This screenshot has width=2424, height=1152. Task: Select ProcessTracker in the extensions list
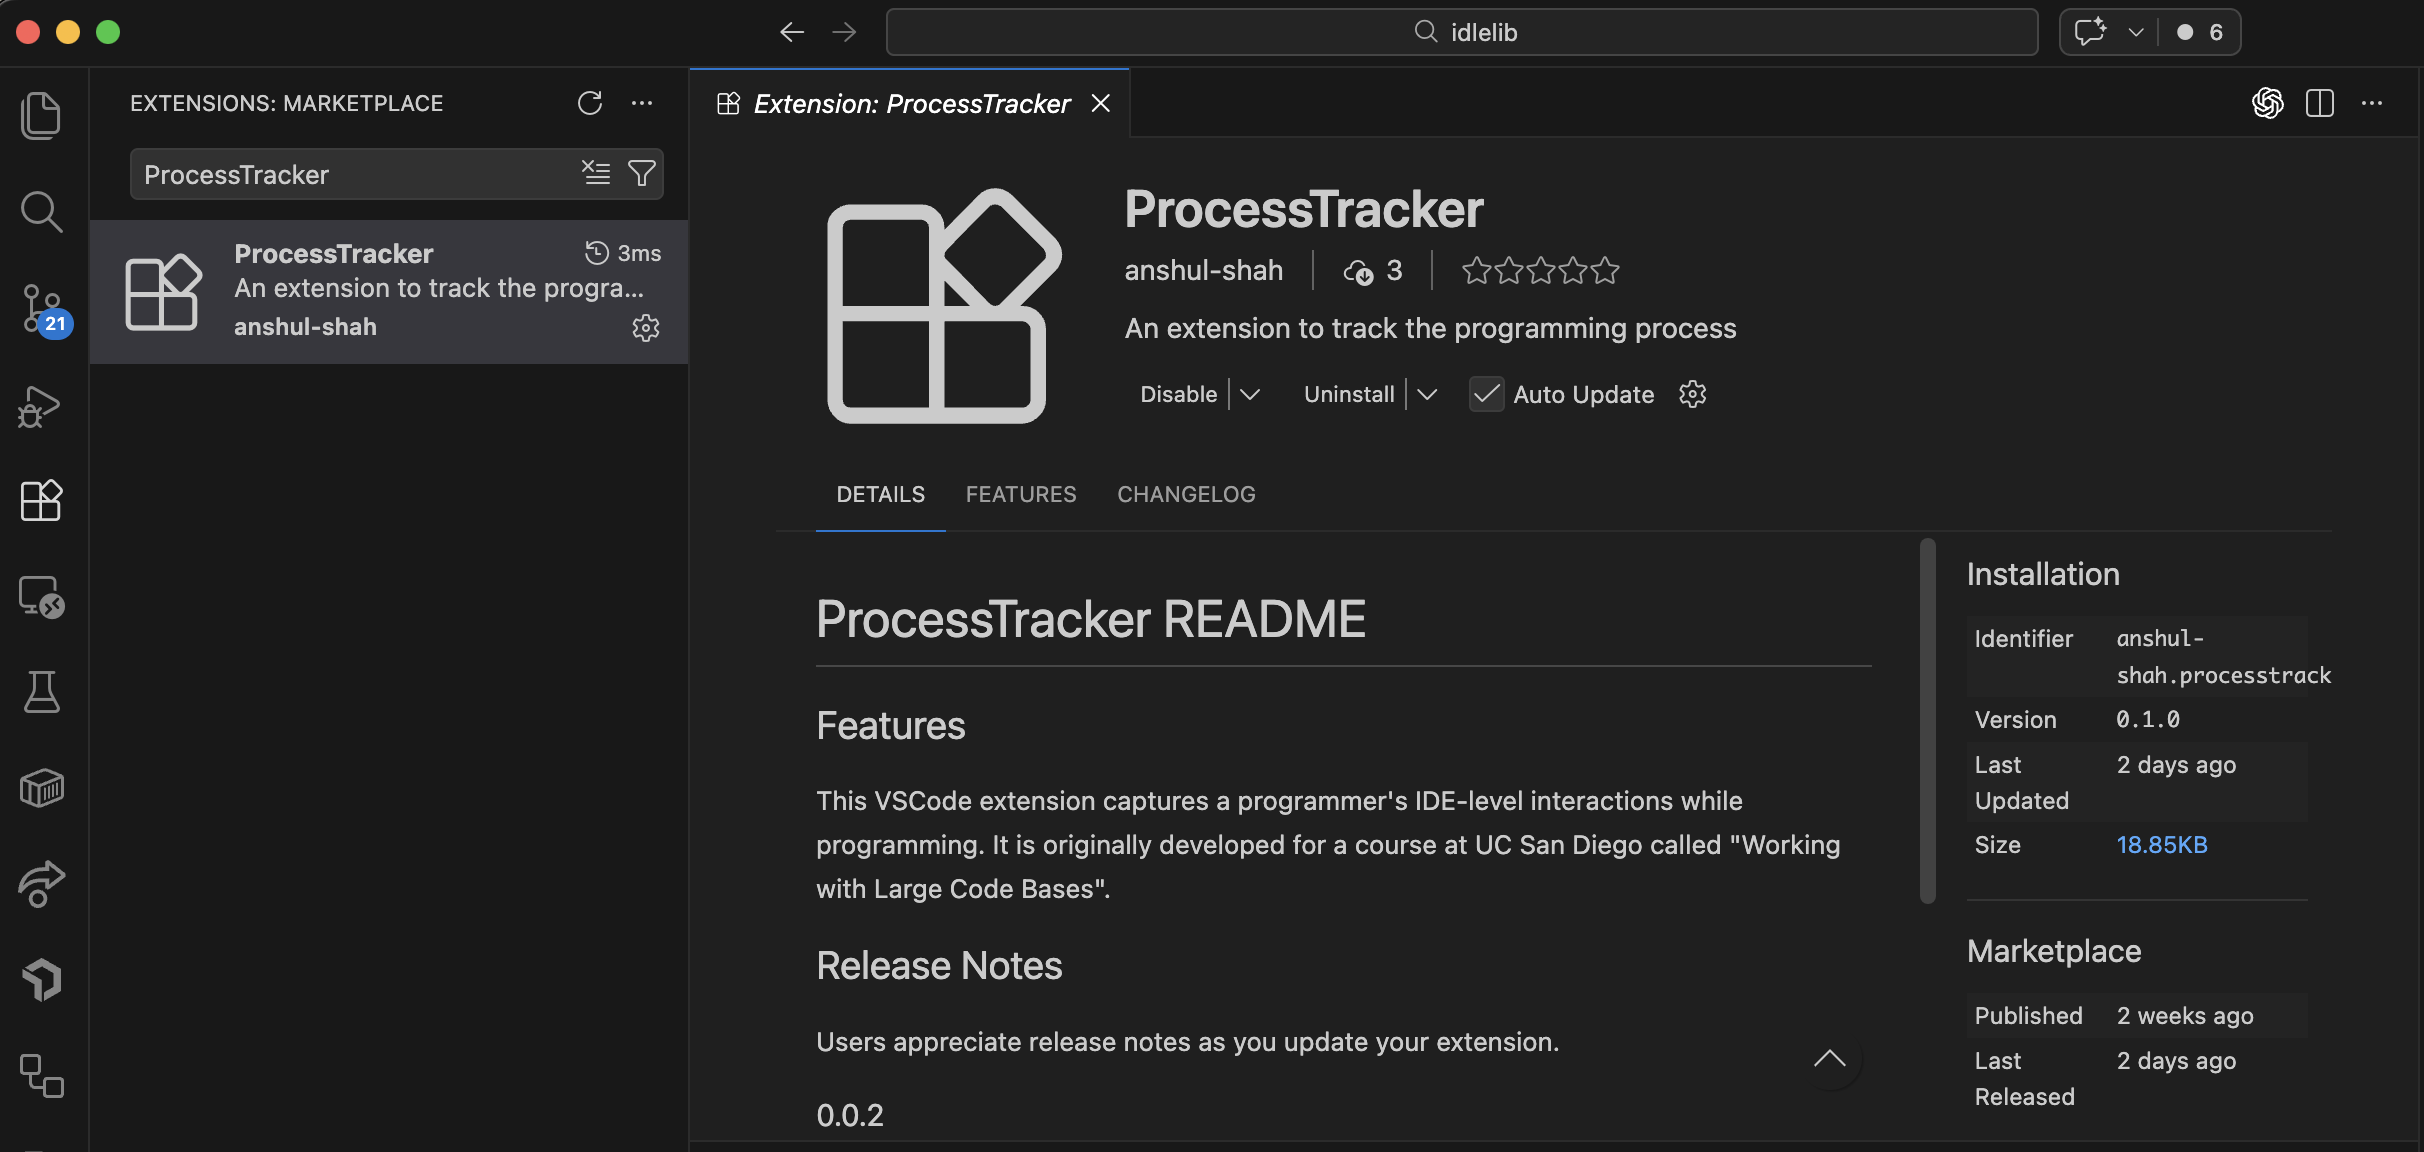[389, 291]
